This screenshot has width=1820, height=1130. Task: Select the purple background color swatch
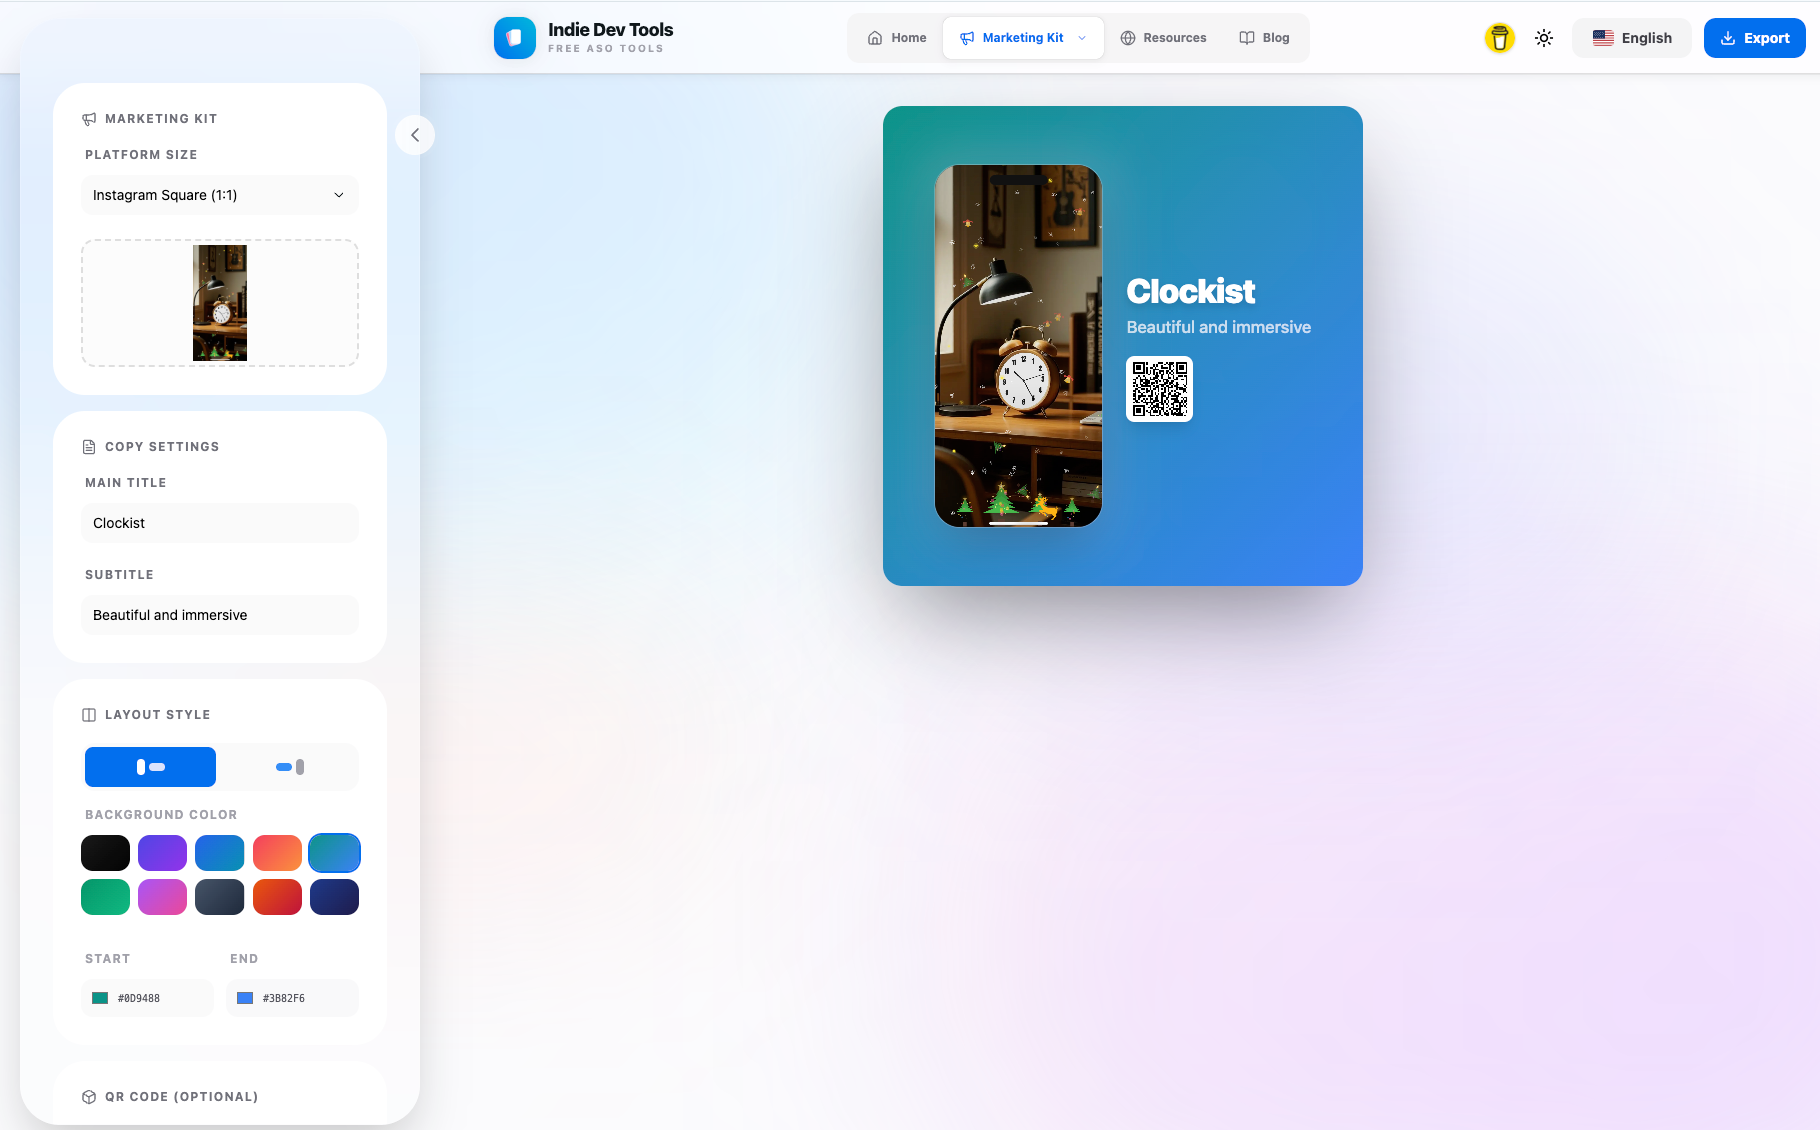pyautogui.click(x=162, y=853)
